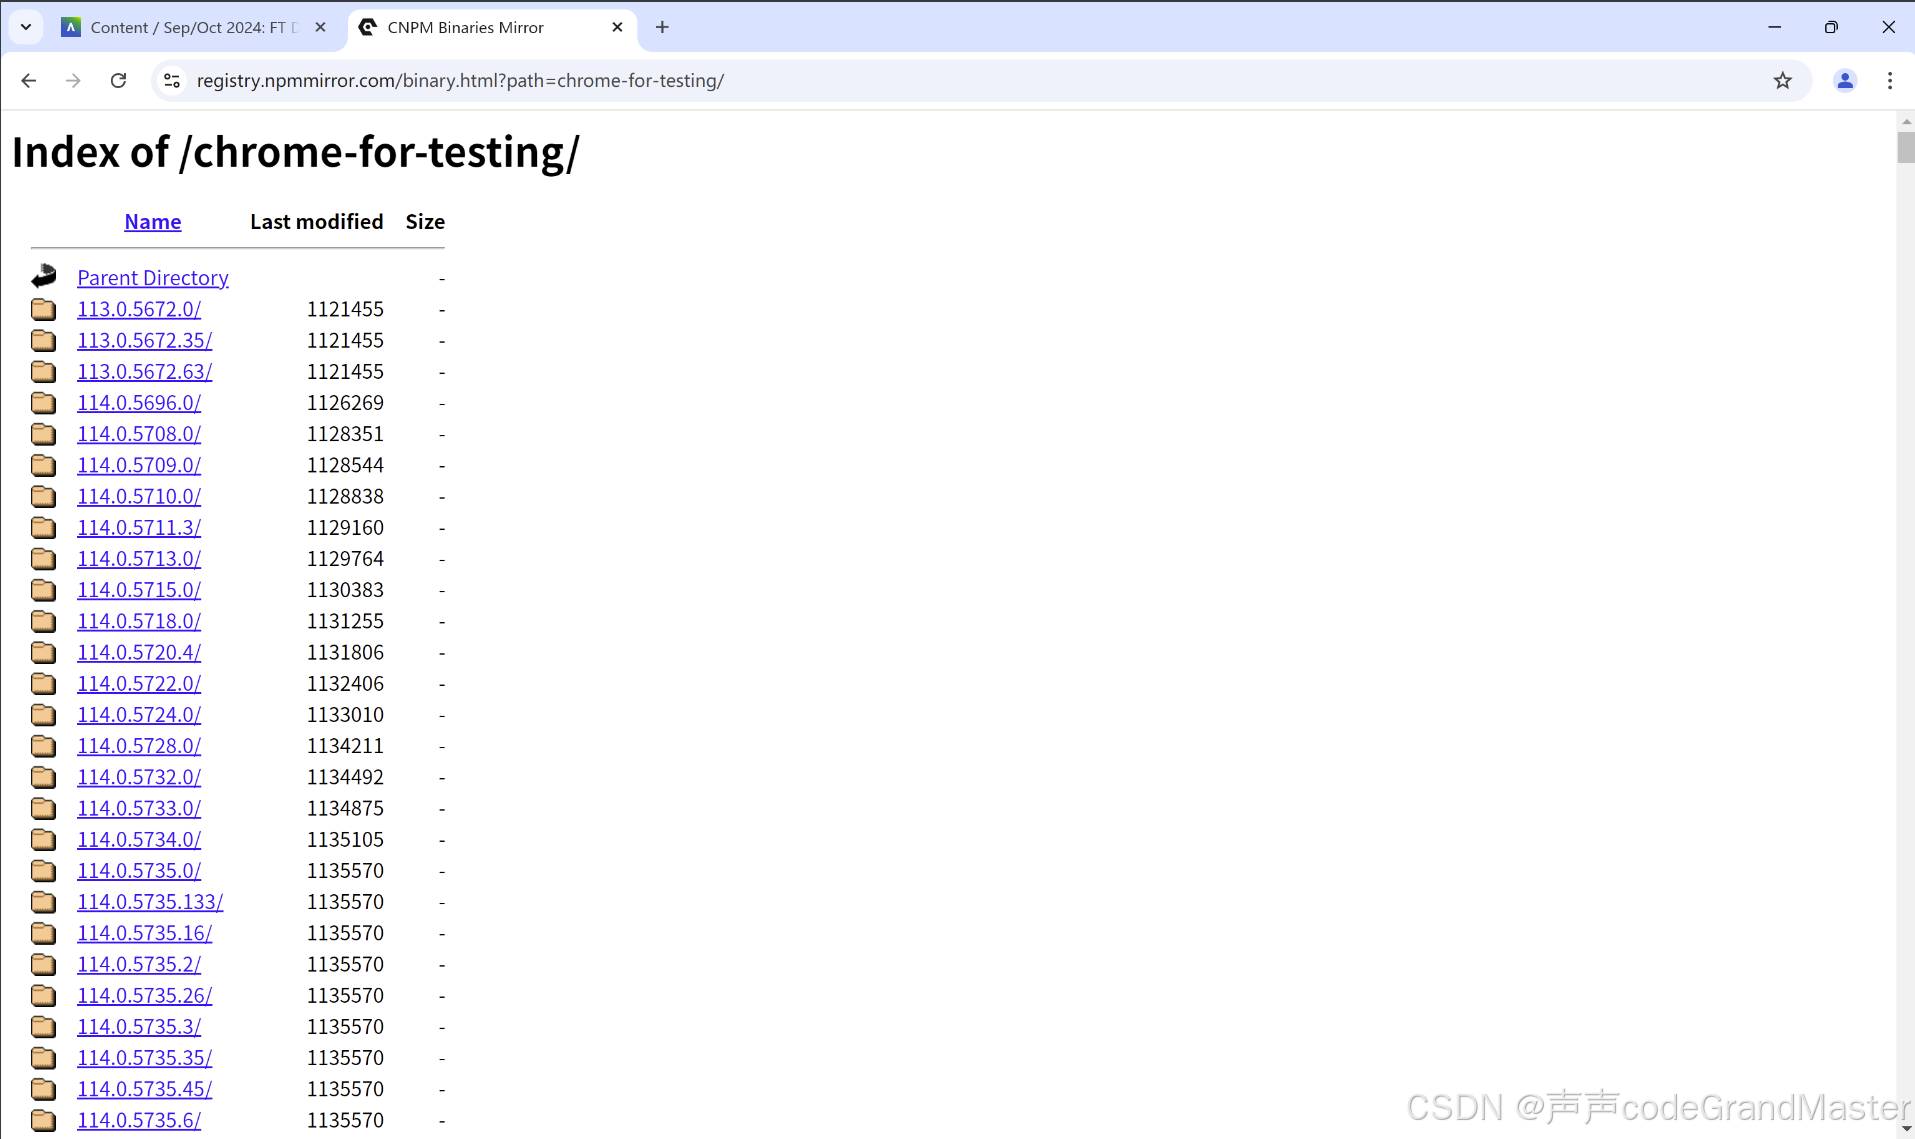Image resolution: width=1915 pixels, height=1139 pixels.
Task: Open folder 114.0.5735.26/
Action: click(145, 995)
